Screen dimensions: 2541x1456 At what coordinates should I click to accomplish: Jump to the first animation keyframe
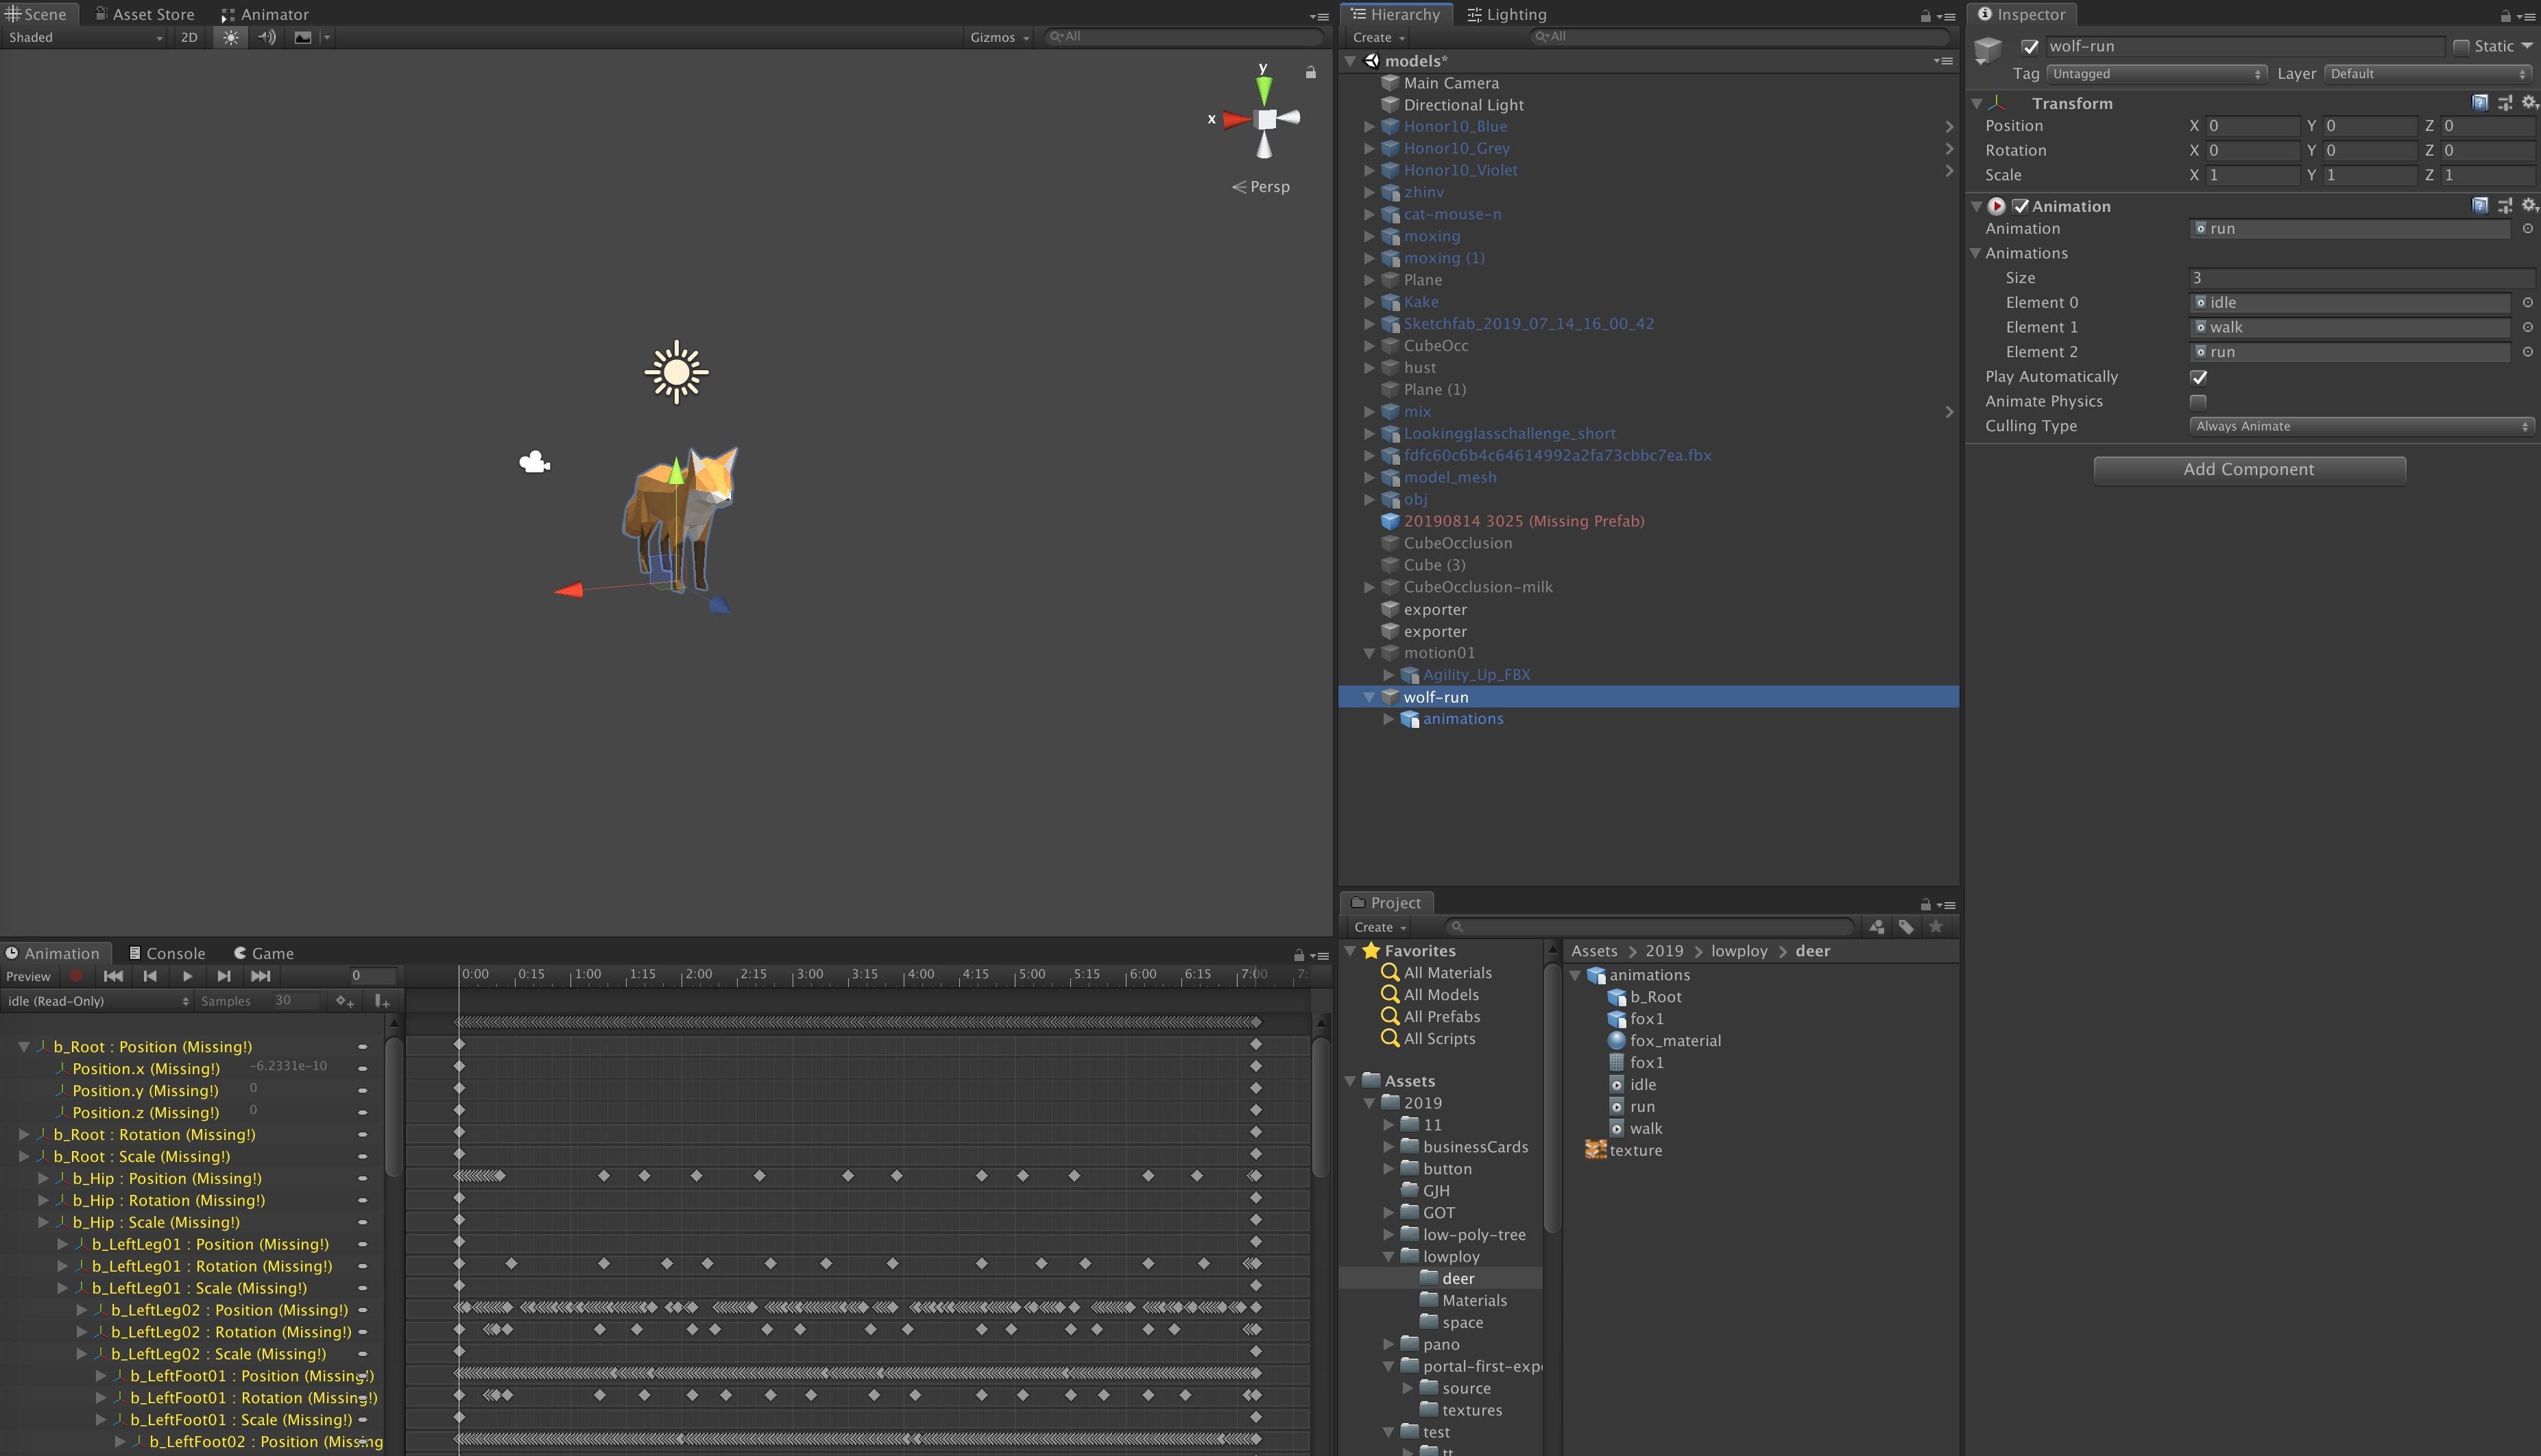click(x=113, y=976)
